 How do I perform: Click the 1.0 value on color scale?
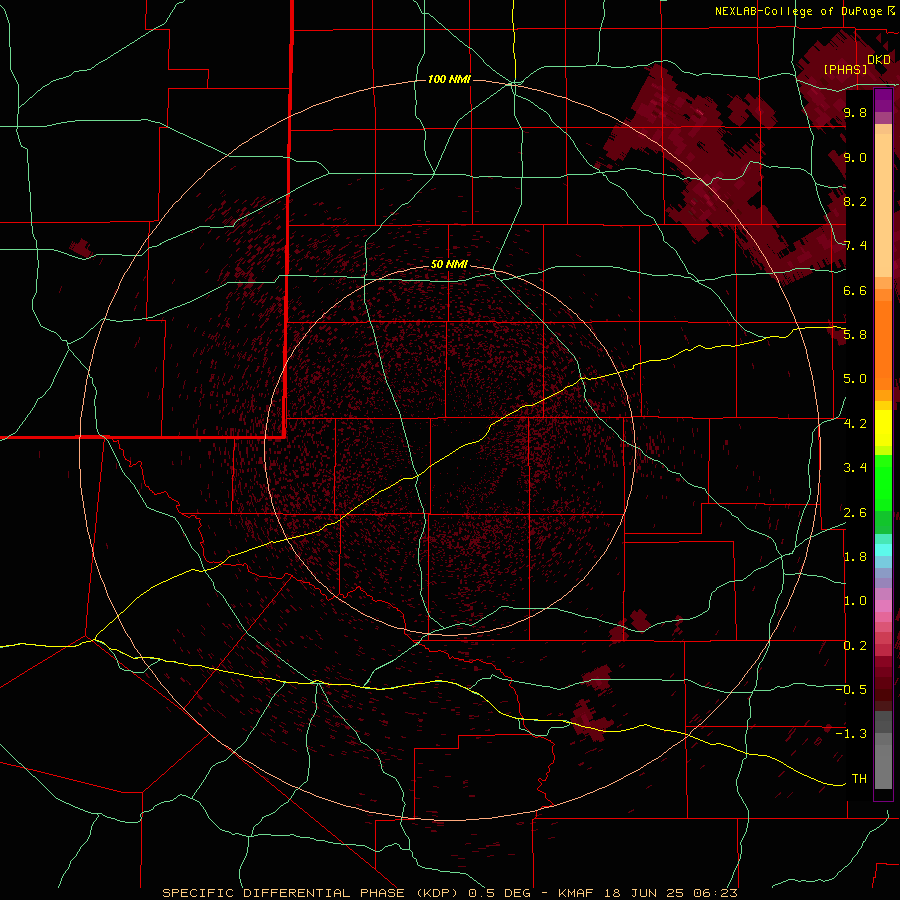coord(855,601)
